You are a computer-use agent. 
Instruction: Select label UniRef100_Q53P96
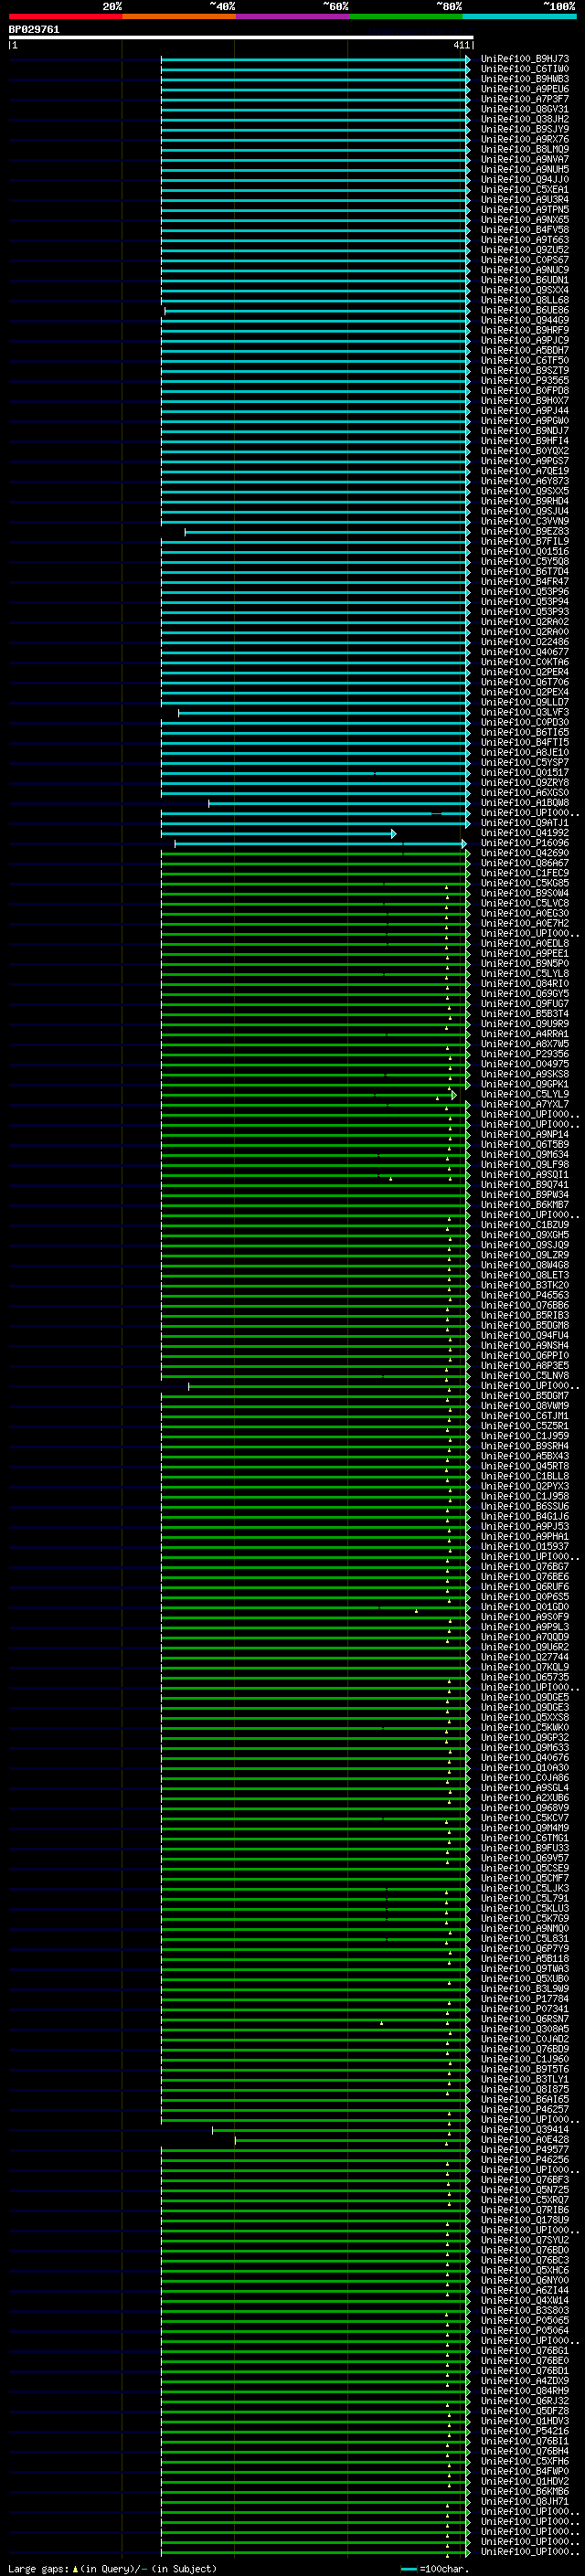(x=525, y=592)
